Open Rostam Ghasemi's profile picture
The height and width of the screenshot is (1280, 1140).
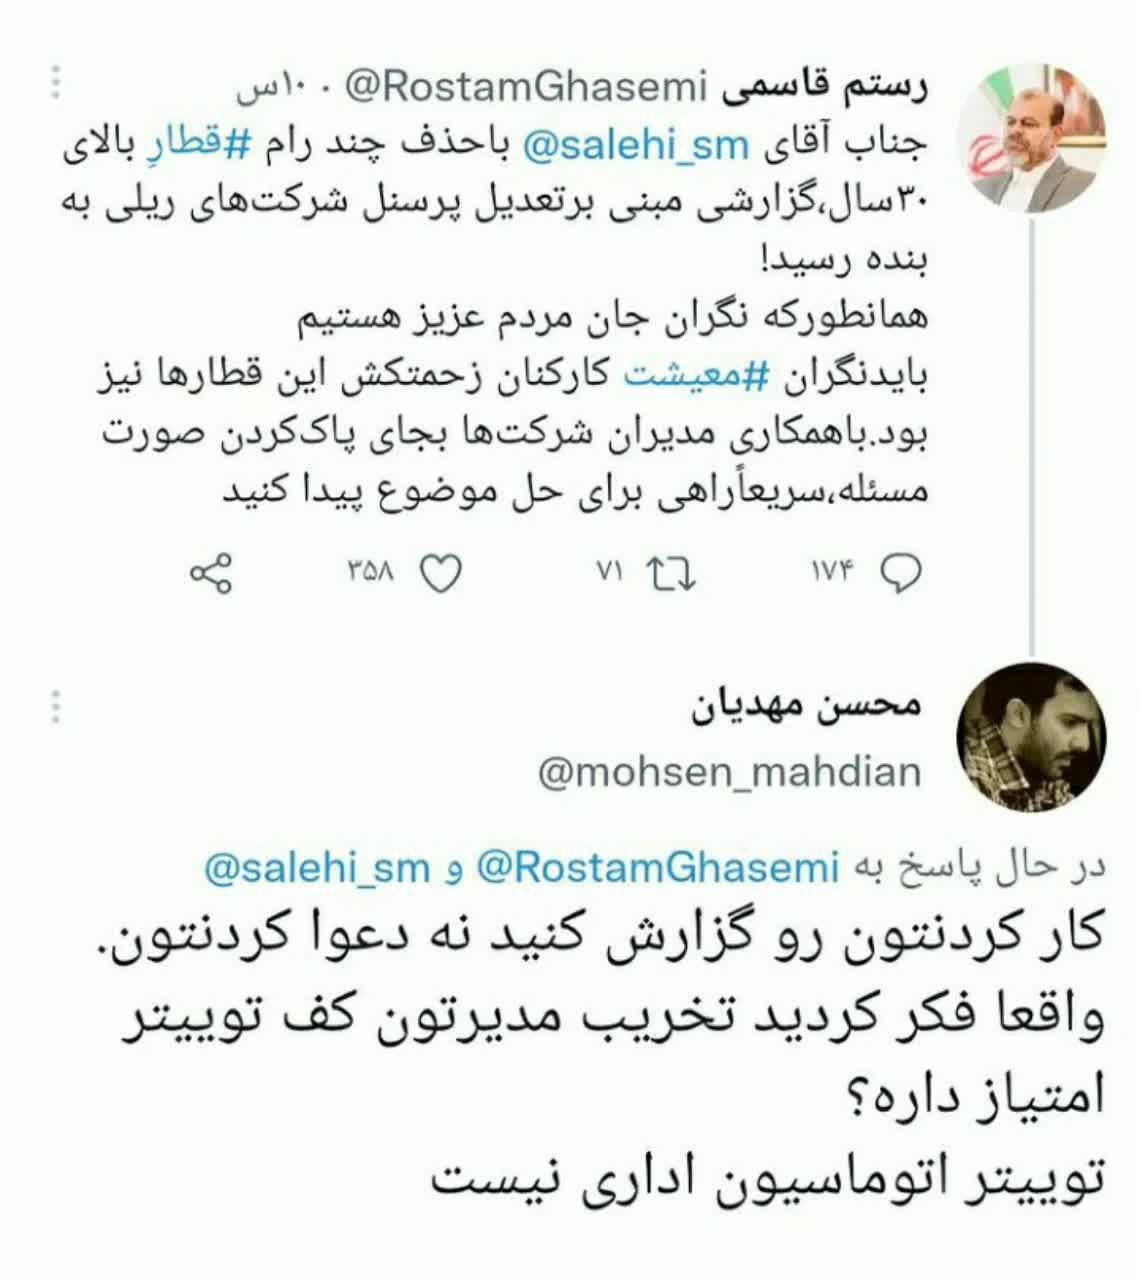pos(1033,137)
